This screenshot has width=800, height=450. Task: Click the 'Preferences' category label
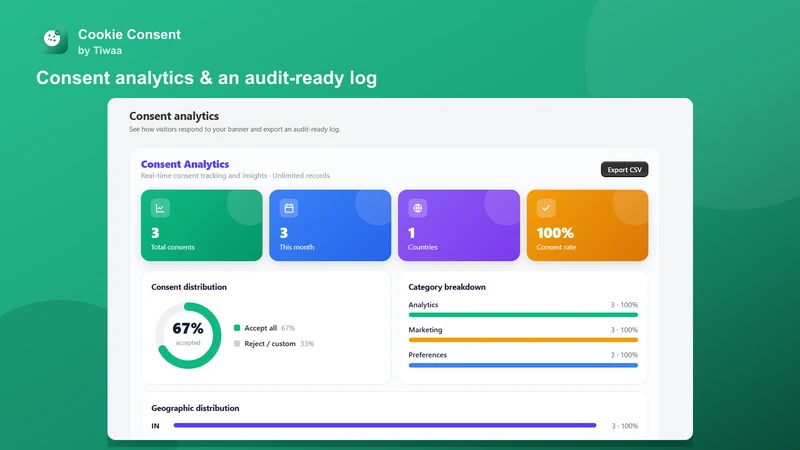[428, 355]
